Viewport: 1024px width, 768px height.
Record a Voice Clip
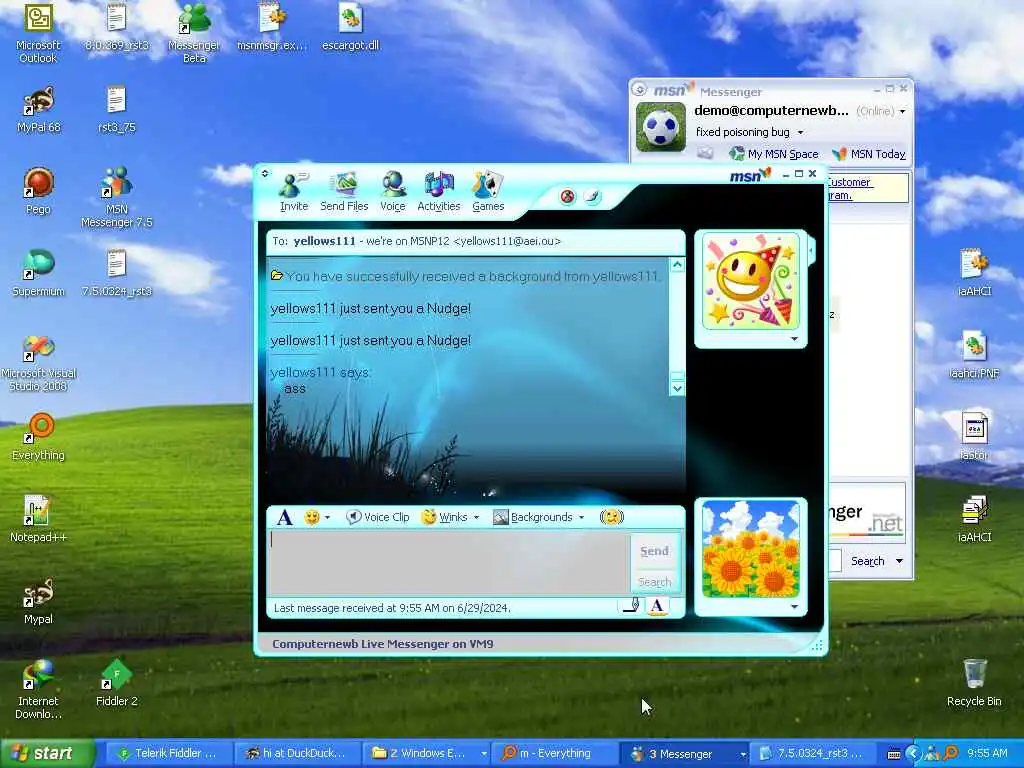tap(377, 517)
